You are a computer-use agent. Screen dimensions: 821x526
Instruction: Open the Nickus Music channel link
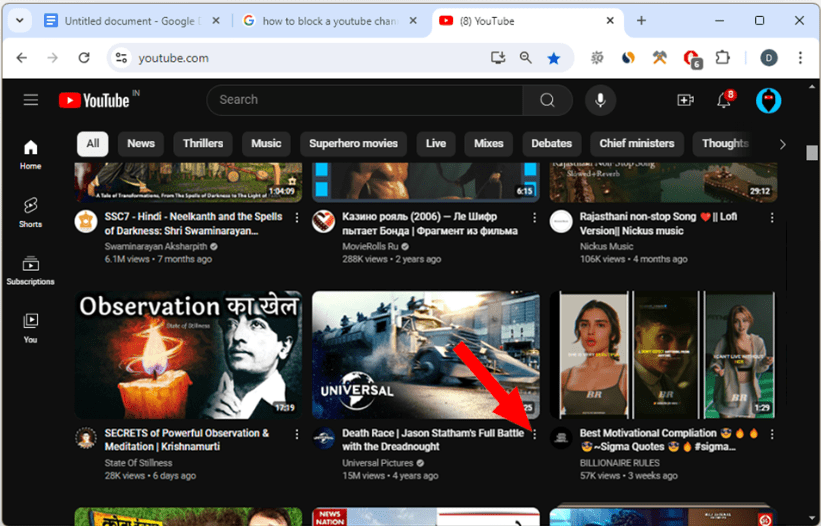(606, 247)
